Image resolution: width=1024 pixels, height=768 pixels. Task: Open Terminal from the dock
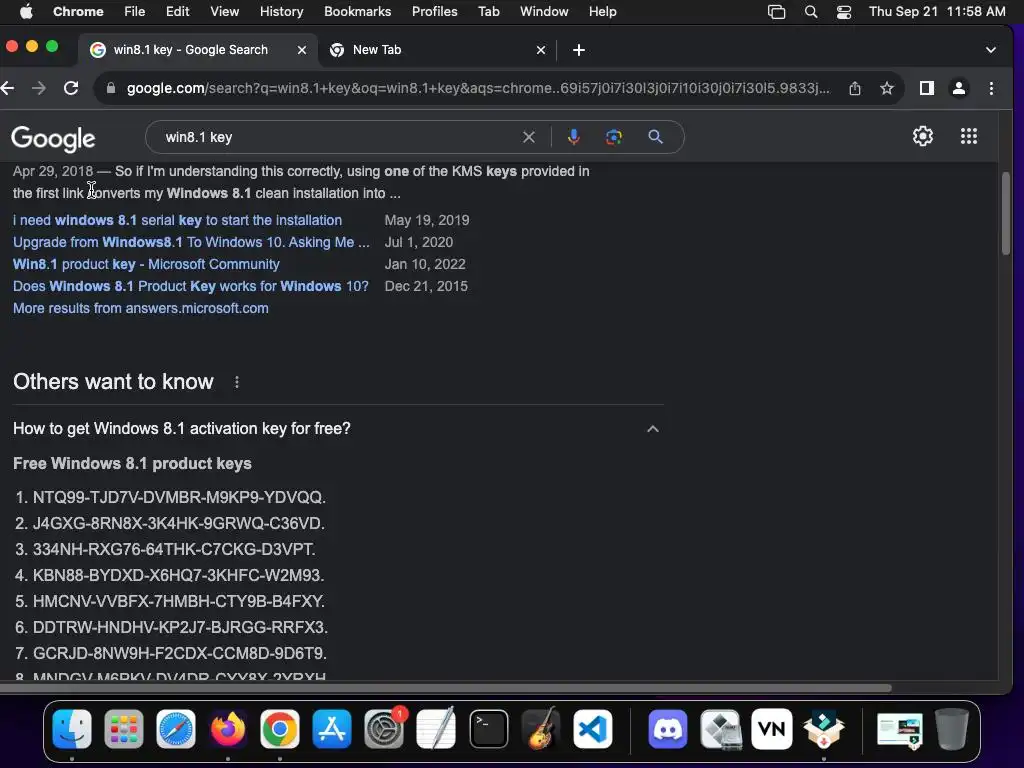[488, 729]
